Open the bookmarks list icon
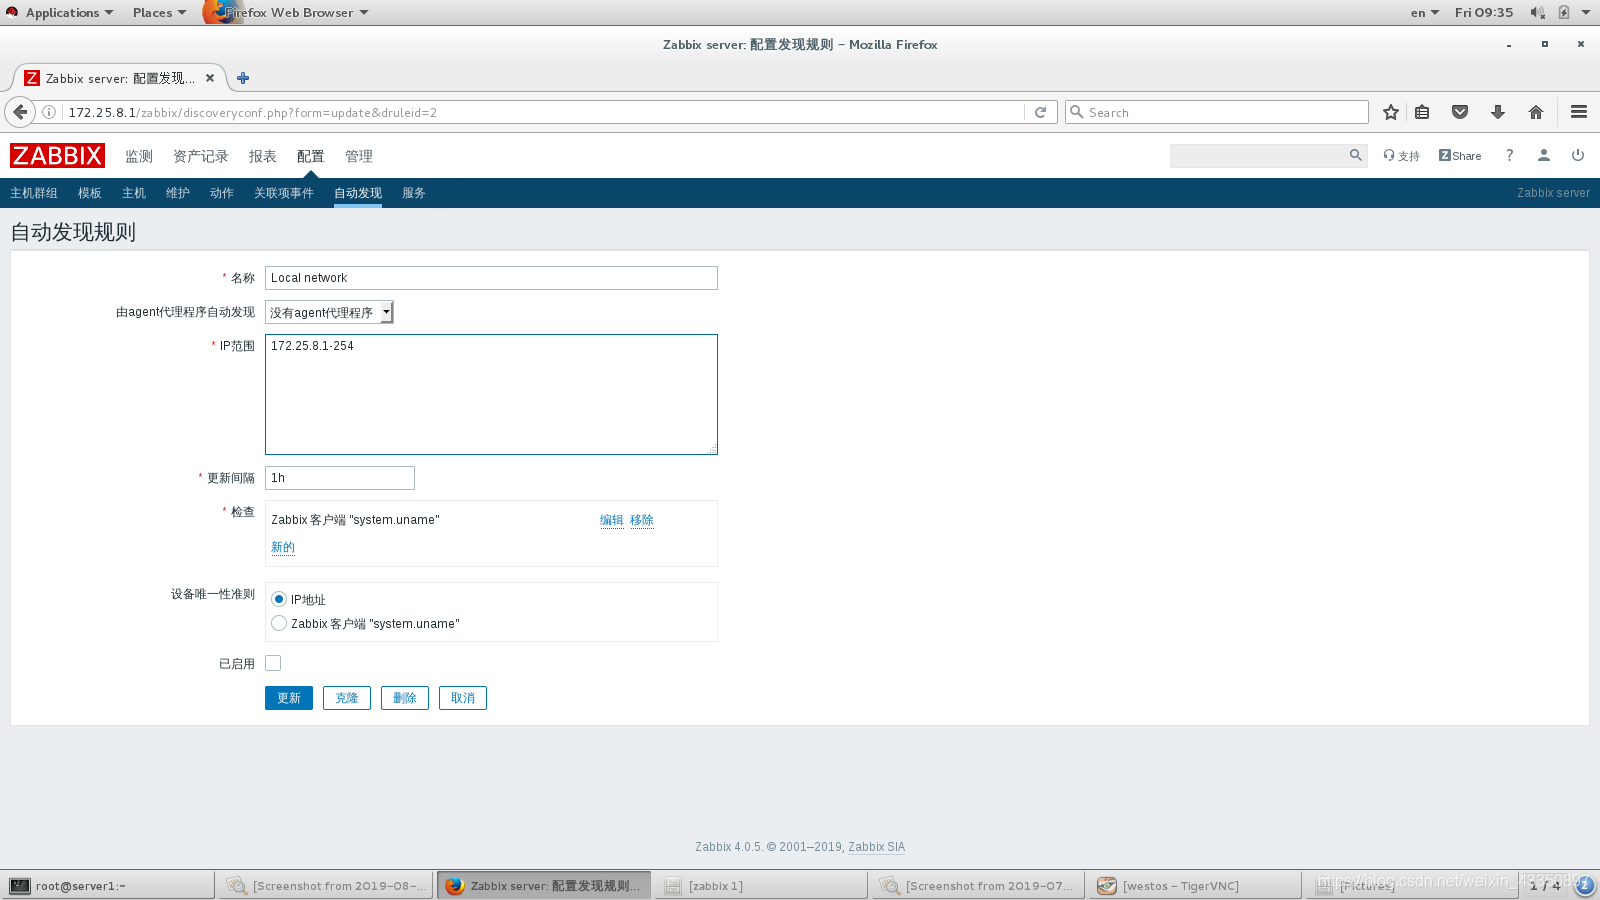1600x900 pixels. pos(1422,112)
